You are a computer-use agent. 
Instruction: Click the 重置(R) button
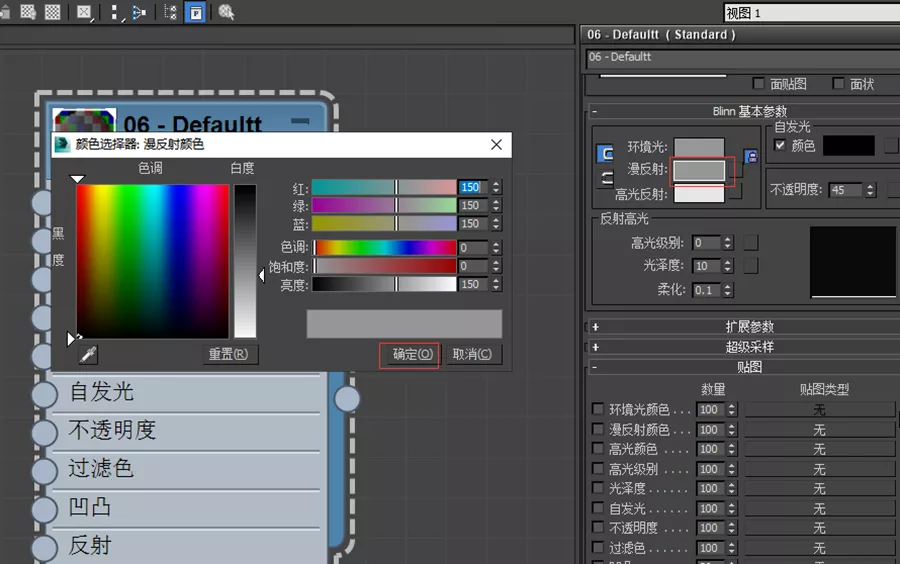tap(229, 355)
